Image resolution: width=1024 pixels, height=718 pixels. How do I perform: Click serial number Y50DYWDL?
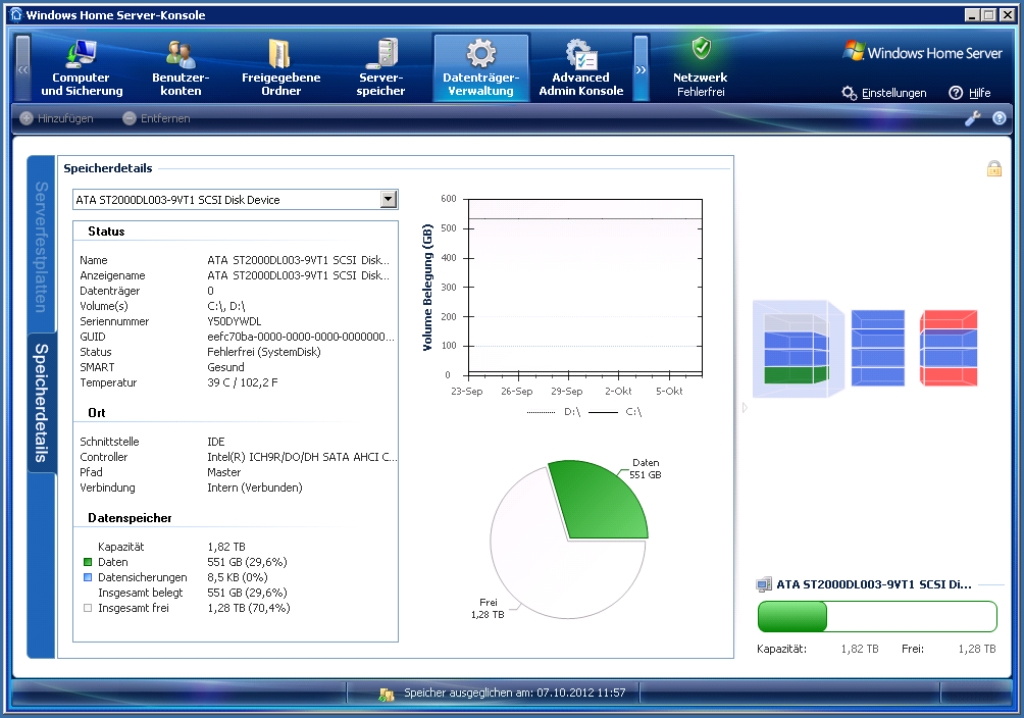click(234, 321)
